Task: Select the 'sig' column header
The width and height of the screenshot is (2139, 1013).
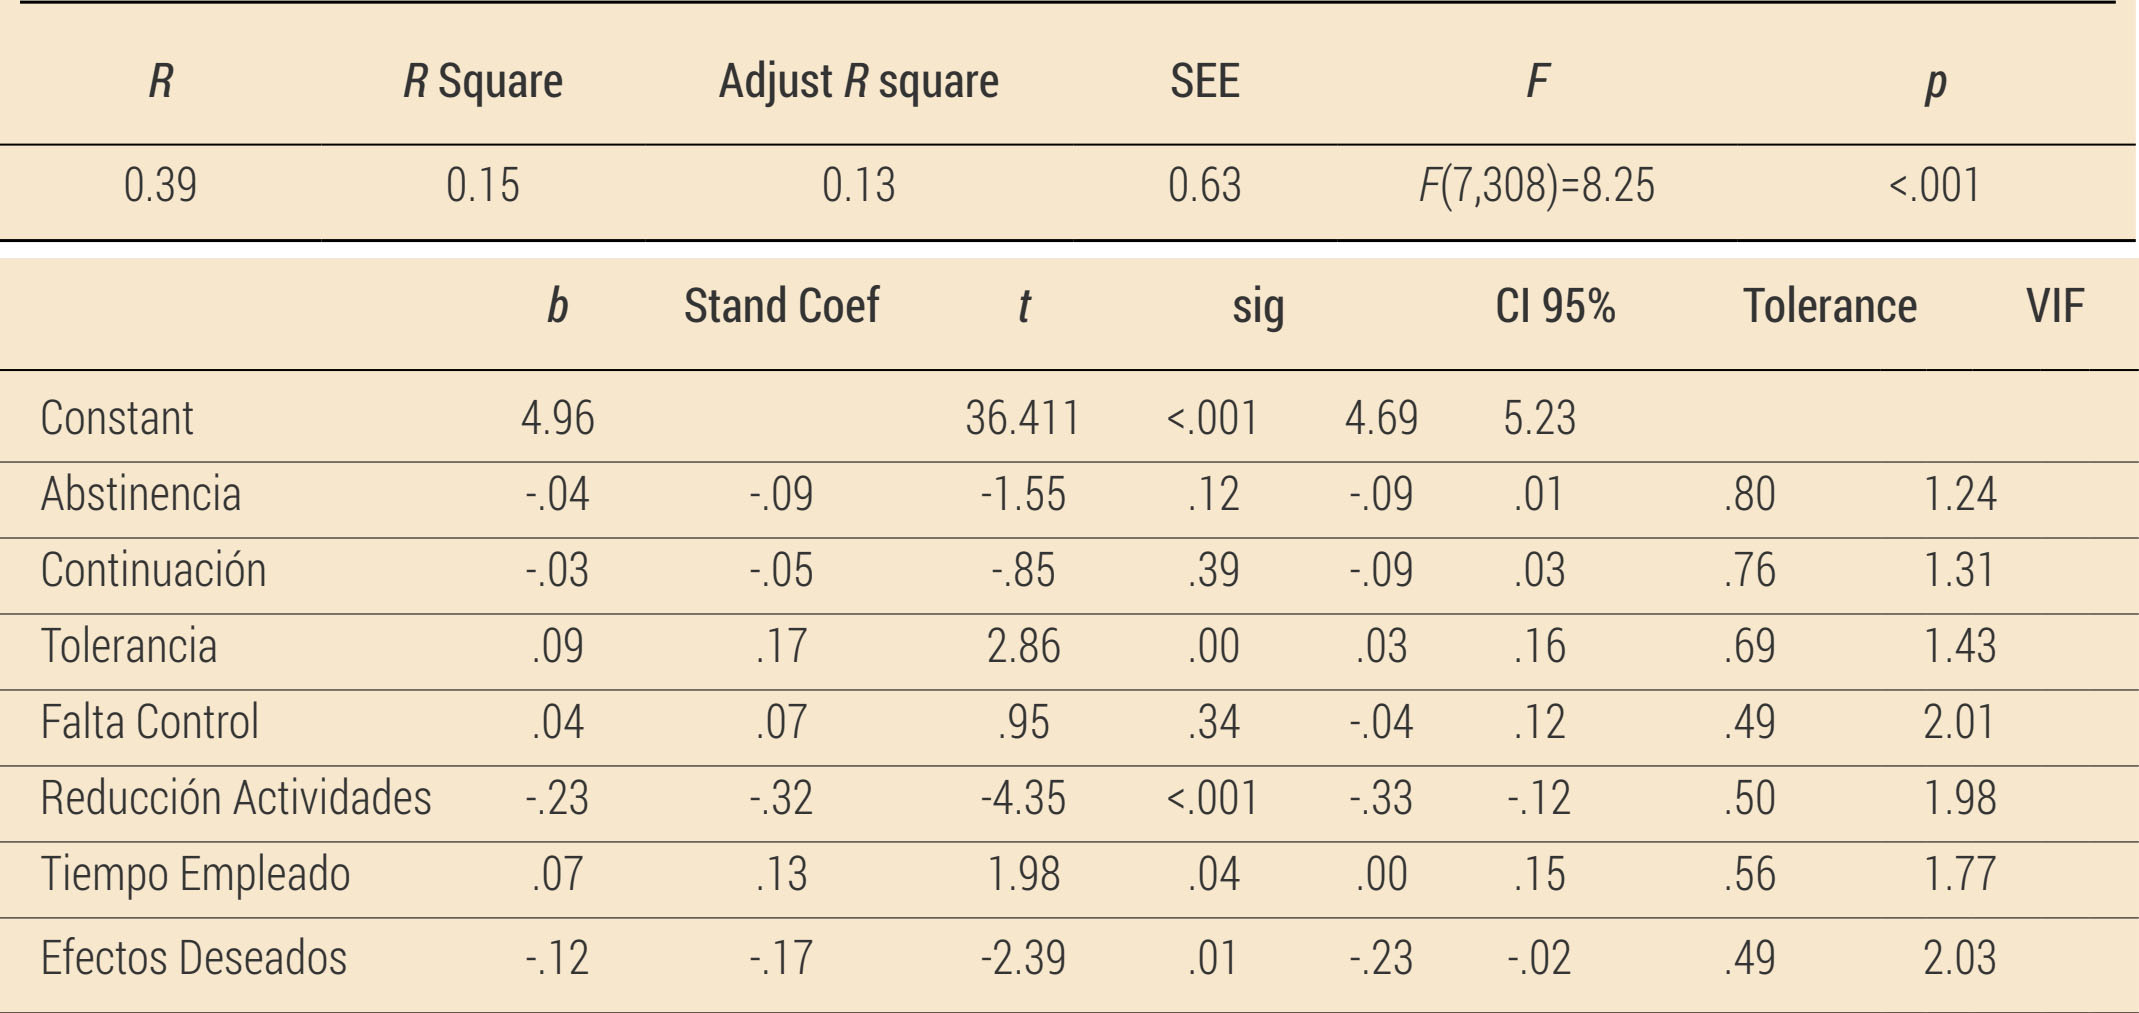Action: [x=1258, y=306]
